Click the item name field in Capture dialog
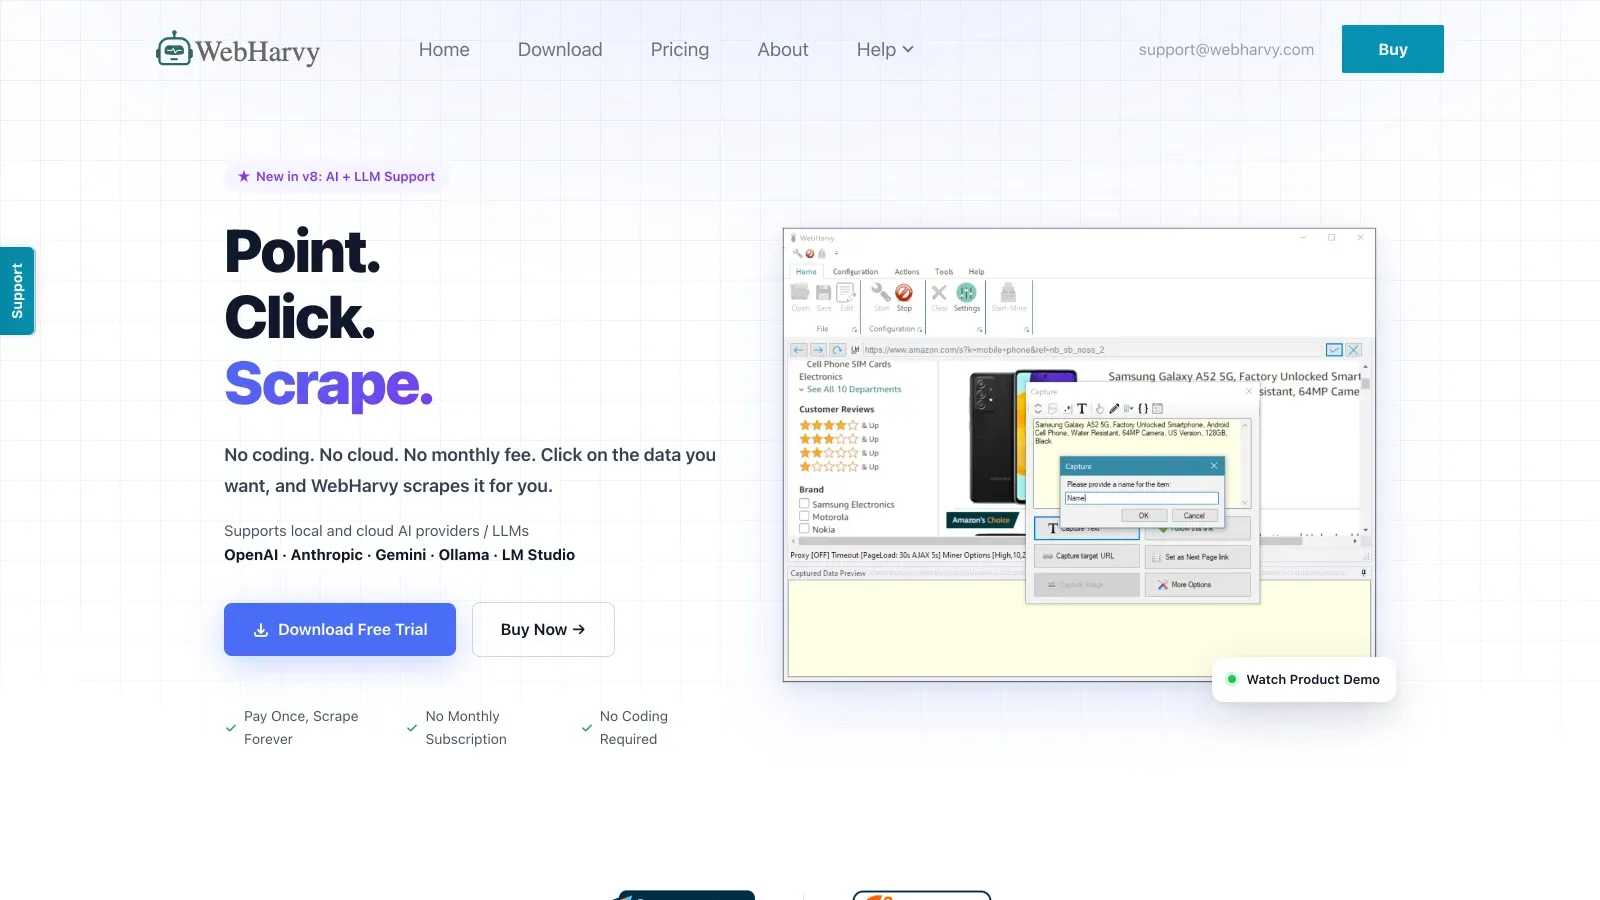This screenshot has height=900, width=1600. click(1141, 498)
